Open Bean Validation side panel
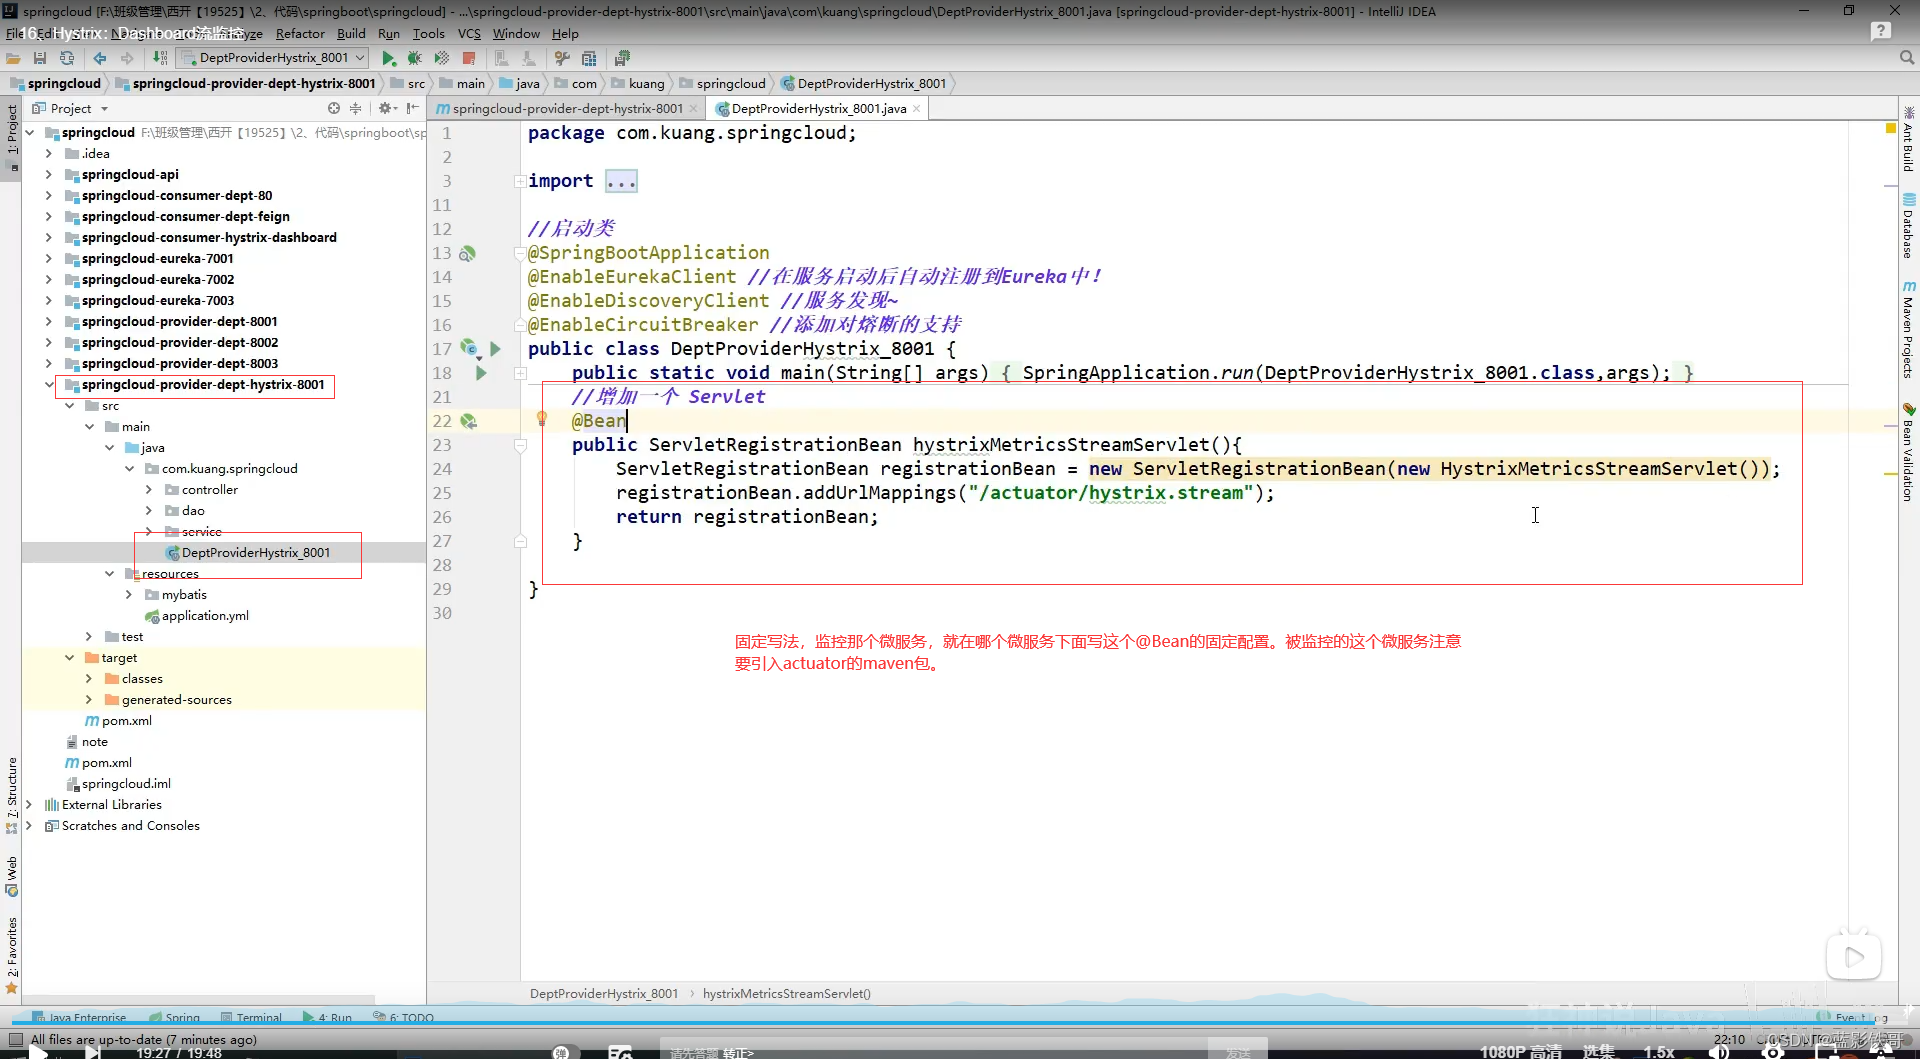The height and width of the screenshot is (1059, 1920). pos(1908,452)
